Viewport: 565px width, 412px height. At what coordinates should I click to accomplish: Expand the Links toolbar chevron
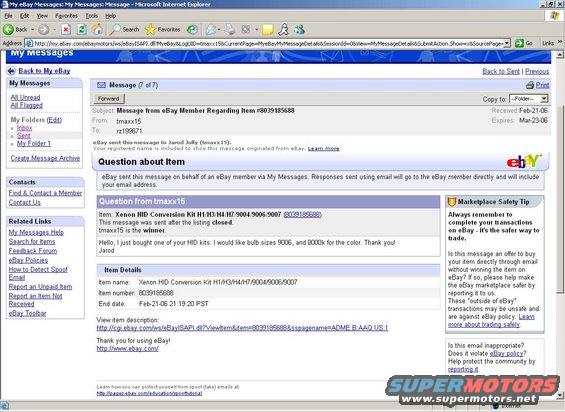pos(560,42)
